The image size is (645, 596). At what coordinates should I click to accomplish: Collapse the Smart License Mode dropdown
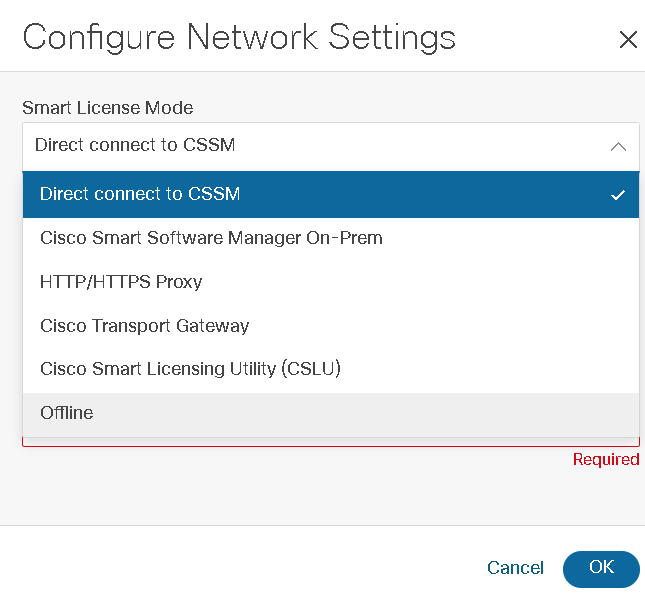tap(331, 146)
